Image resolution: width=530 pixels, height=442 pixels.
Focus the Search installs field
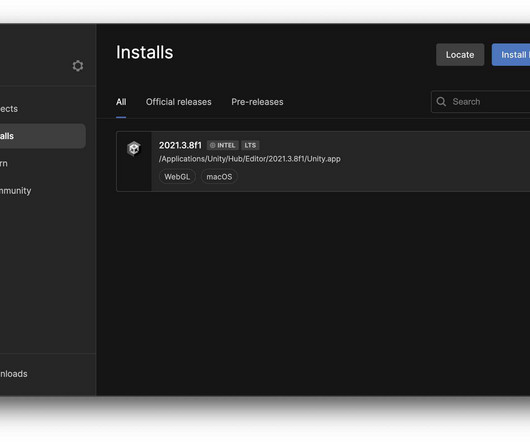point(481,101)
